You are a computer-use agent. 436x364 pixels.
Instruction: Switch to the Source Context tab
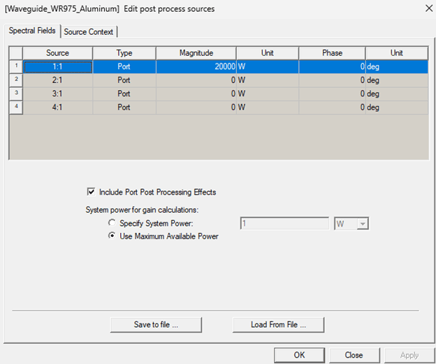tap(88, 32)
